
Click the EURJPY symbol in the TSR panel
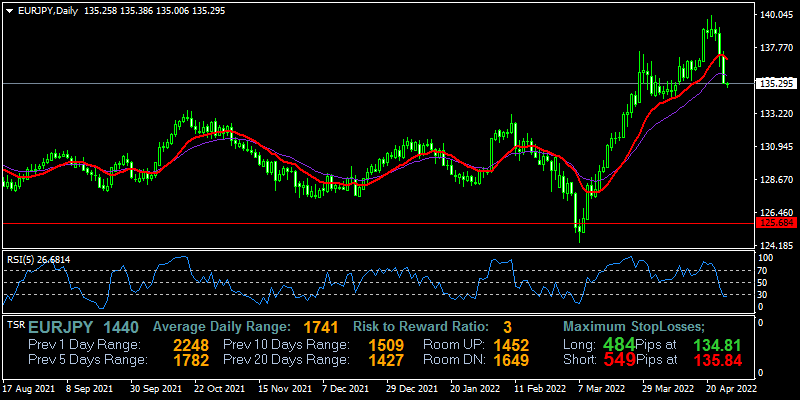(x=61, y=327)
